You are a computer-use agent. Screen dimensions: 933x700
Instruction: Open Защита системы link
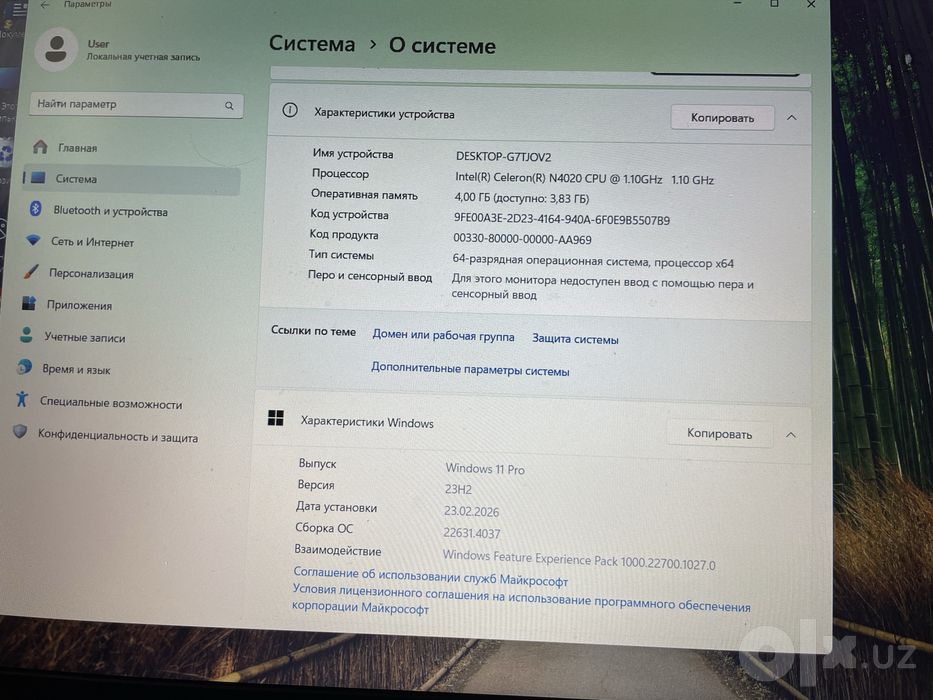click(575, 339)
